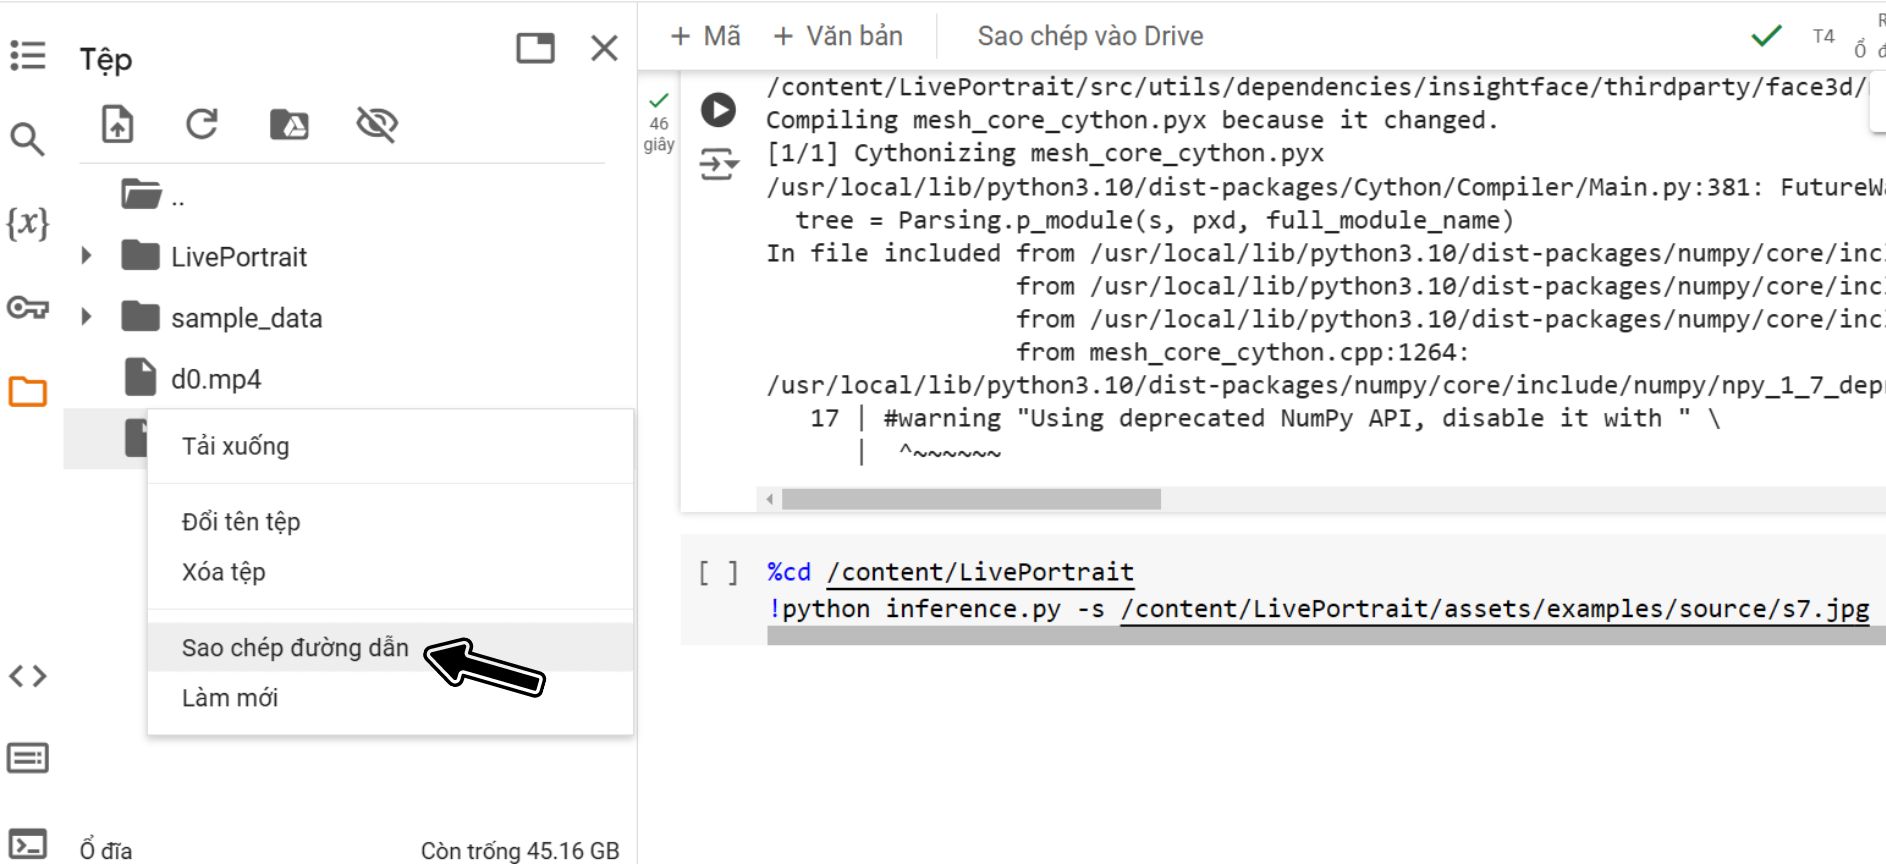Screen dimensions: 1886x864
Task: Click the %cd /content/LivePortrait code line
Action: click(x=950, y=572)
